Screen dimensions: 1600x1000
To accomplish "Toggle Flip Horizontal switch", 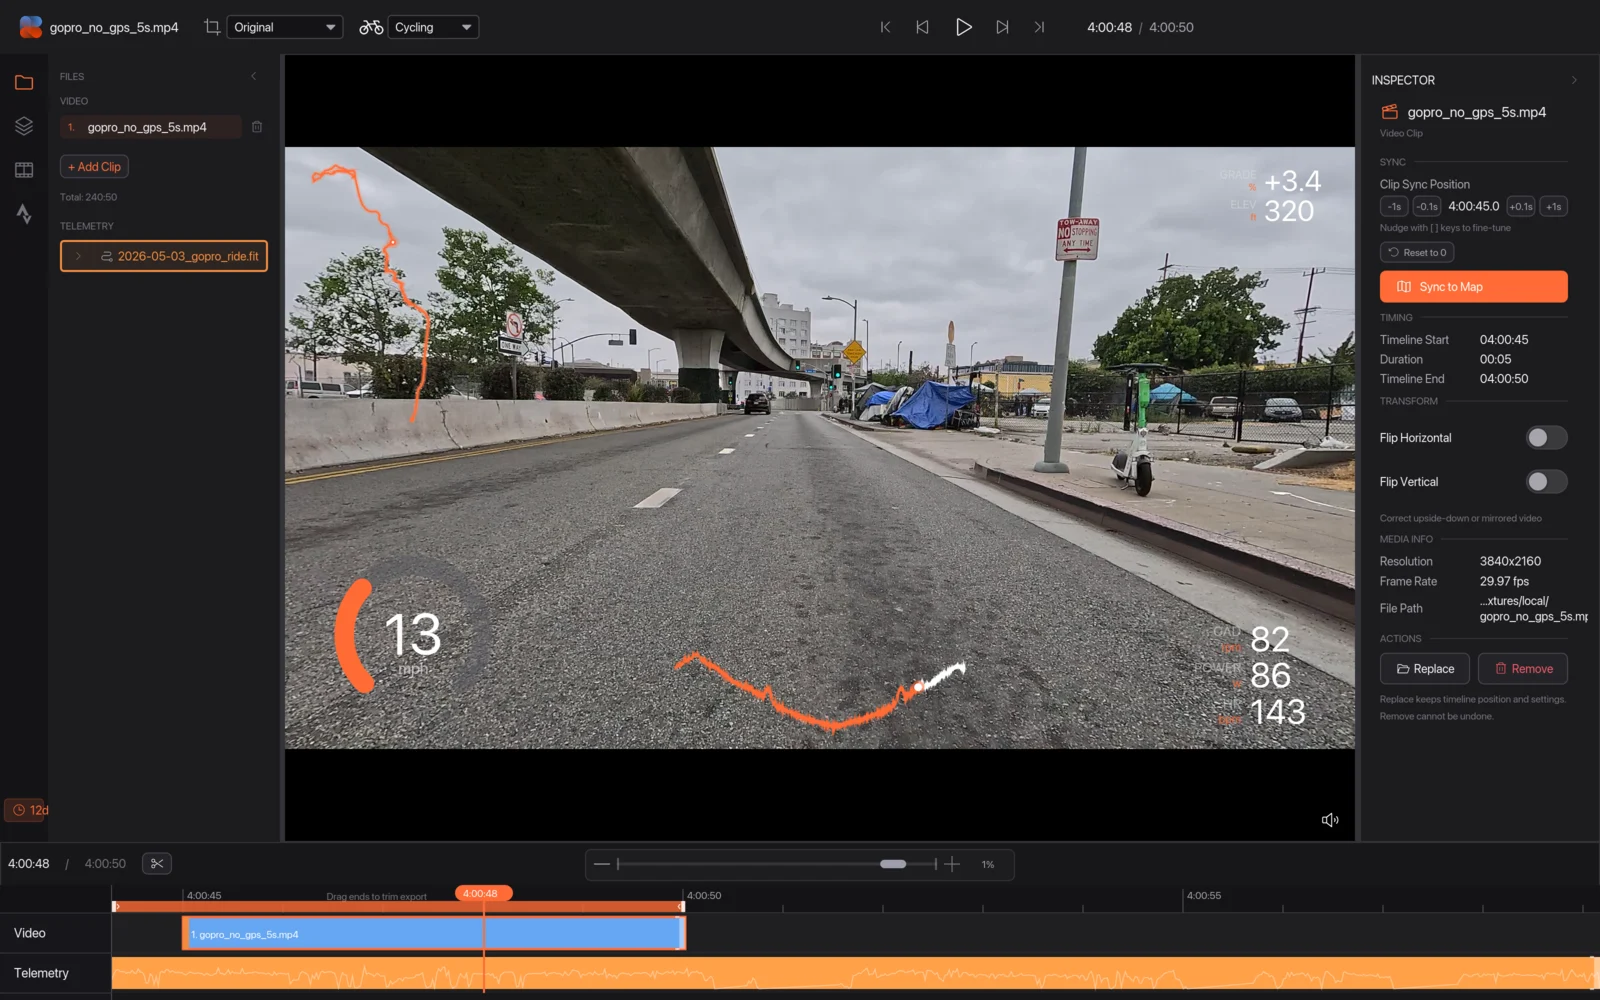I will 1546,438.
